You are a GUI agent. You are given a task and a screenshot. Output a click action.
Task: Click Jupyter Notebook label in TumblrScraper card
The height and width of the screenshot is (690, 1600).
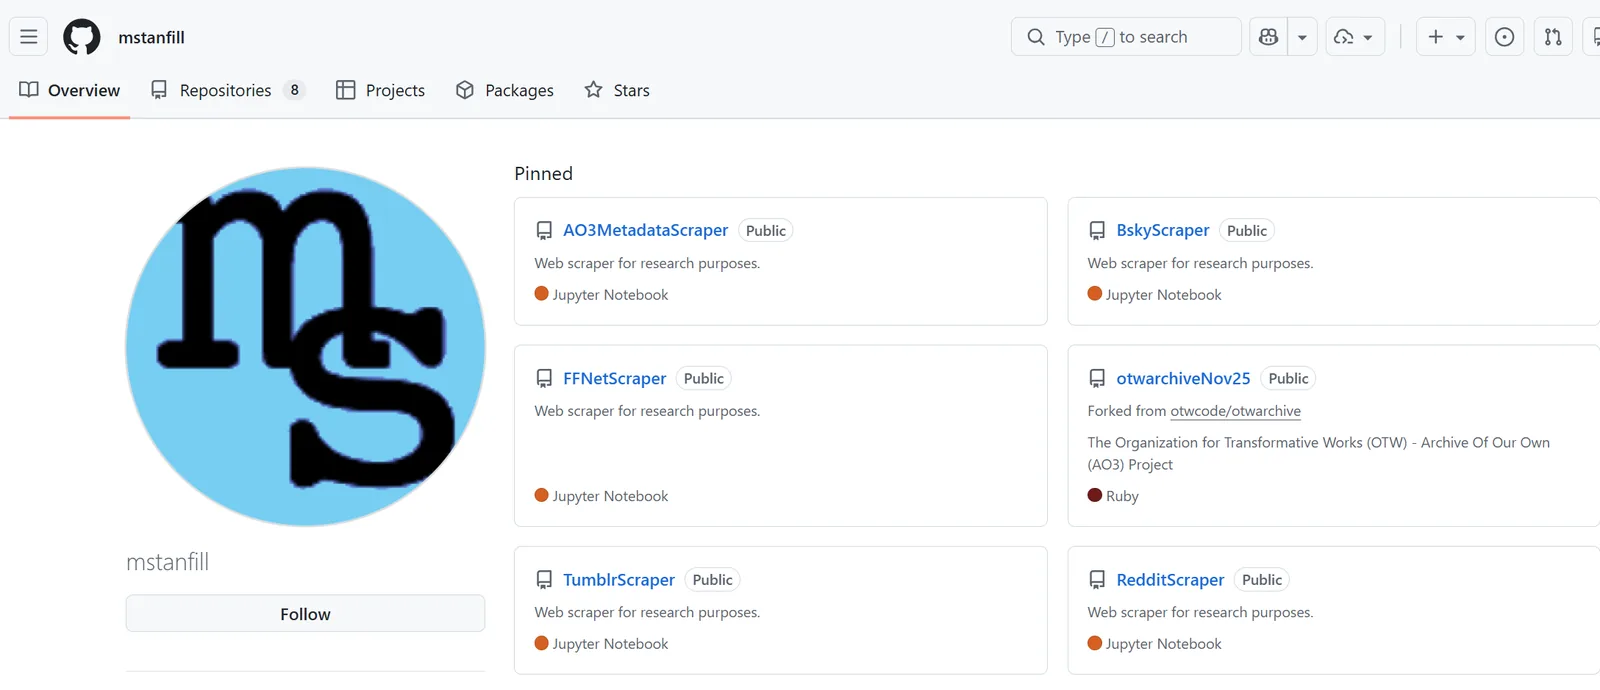click(x=611, y=644)
